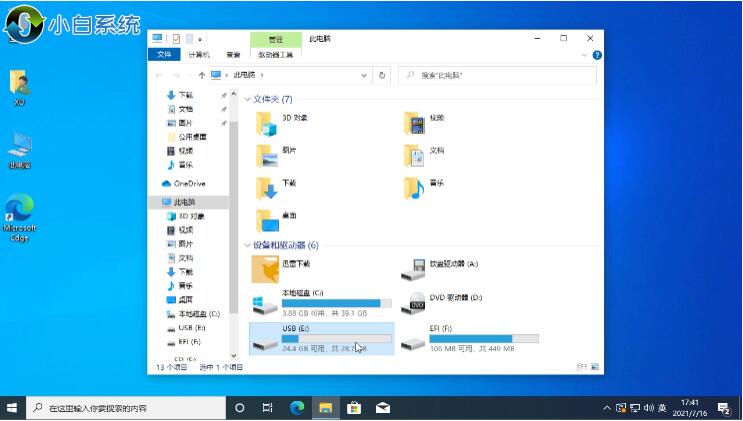This screenshot has height=421, width=743.
Task: Select Microsoft Edge desktop shortcut
Action: (19, 218)
